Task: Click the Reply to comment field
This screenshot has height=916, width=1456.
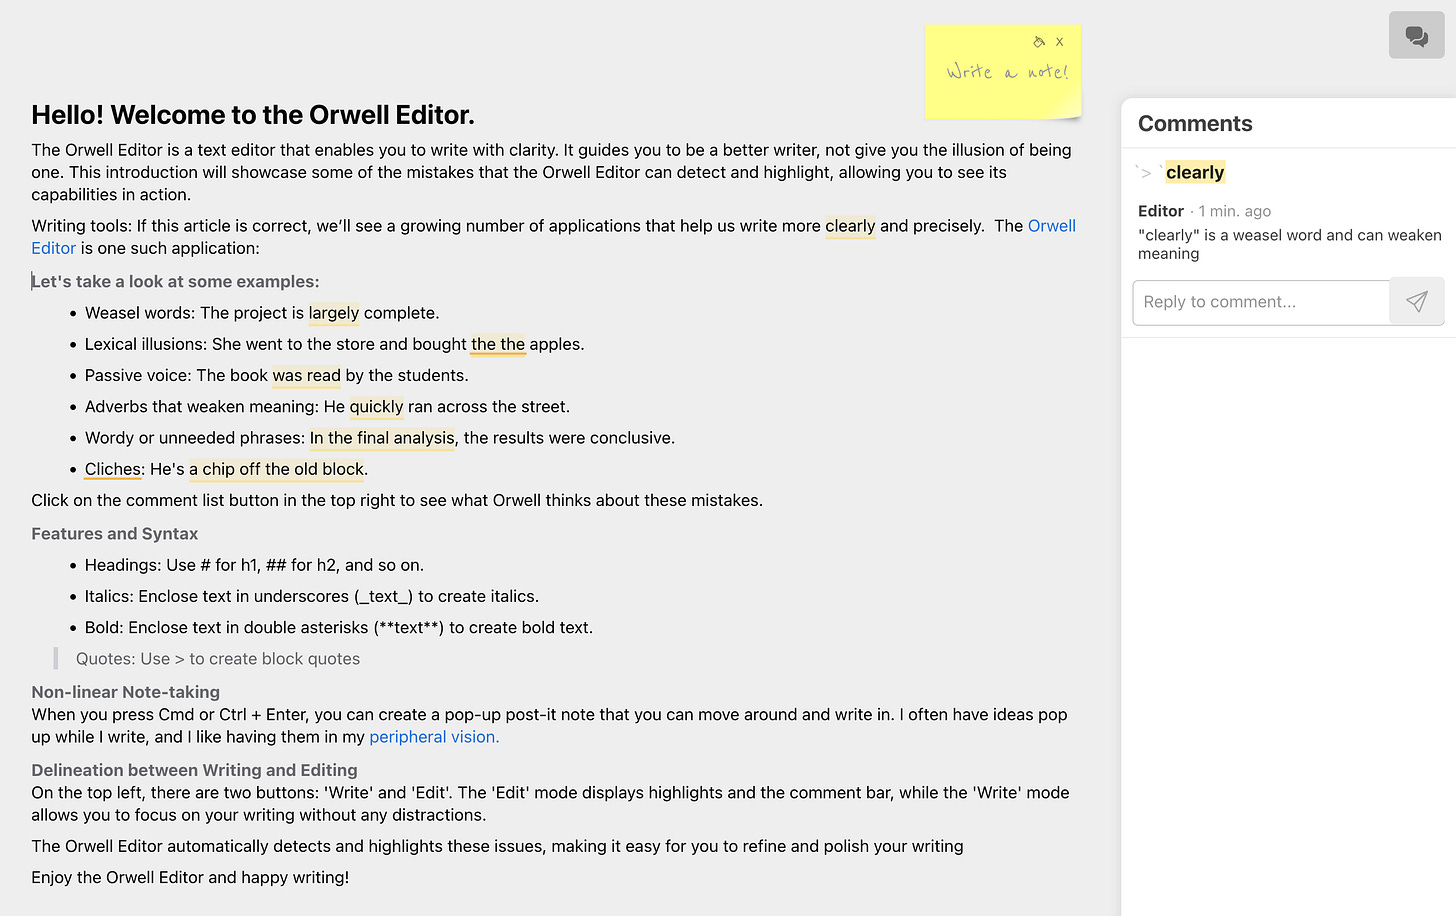Action: coord(1261,302)
